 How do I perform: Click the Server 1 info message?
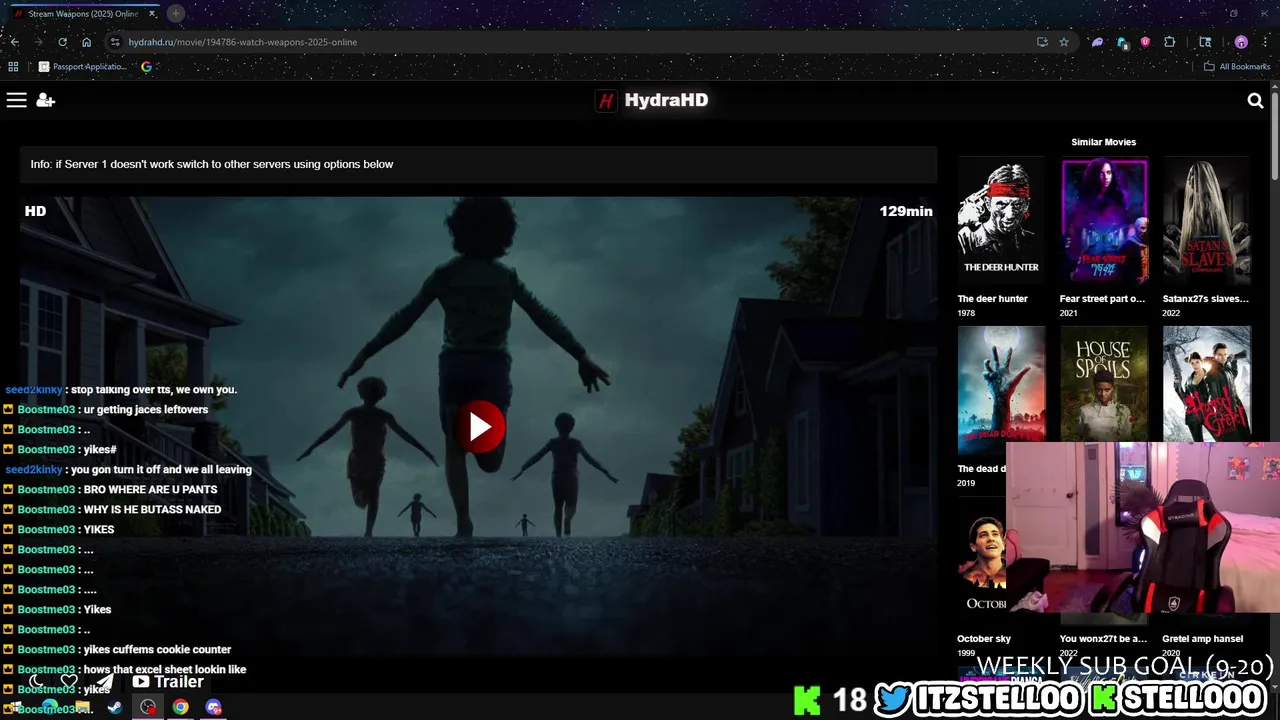tap(478, 164)
